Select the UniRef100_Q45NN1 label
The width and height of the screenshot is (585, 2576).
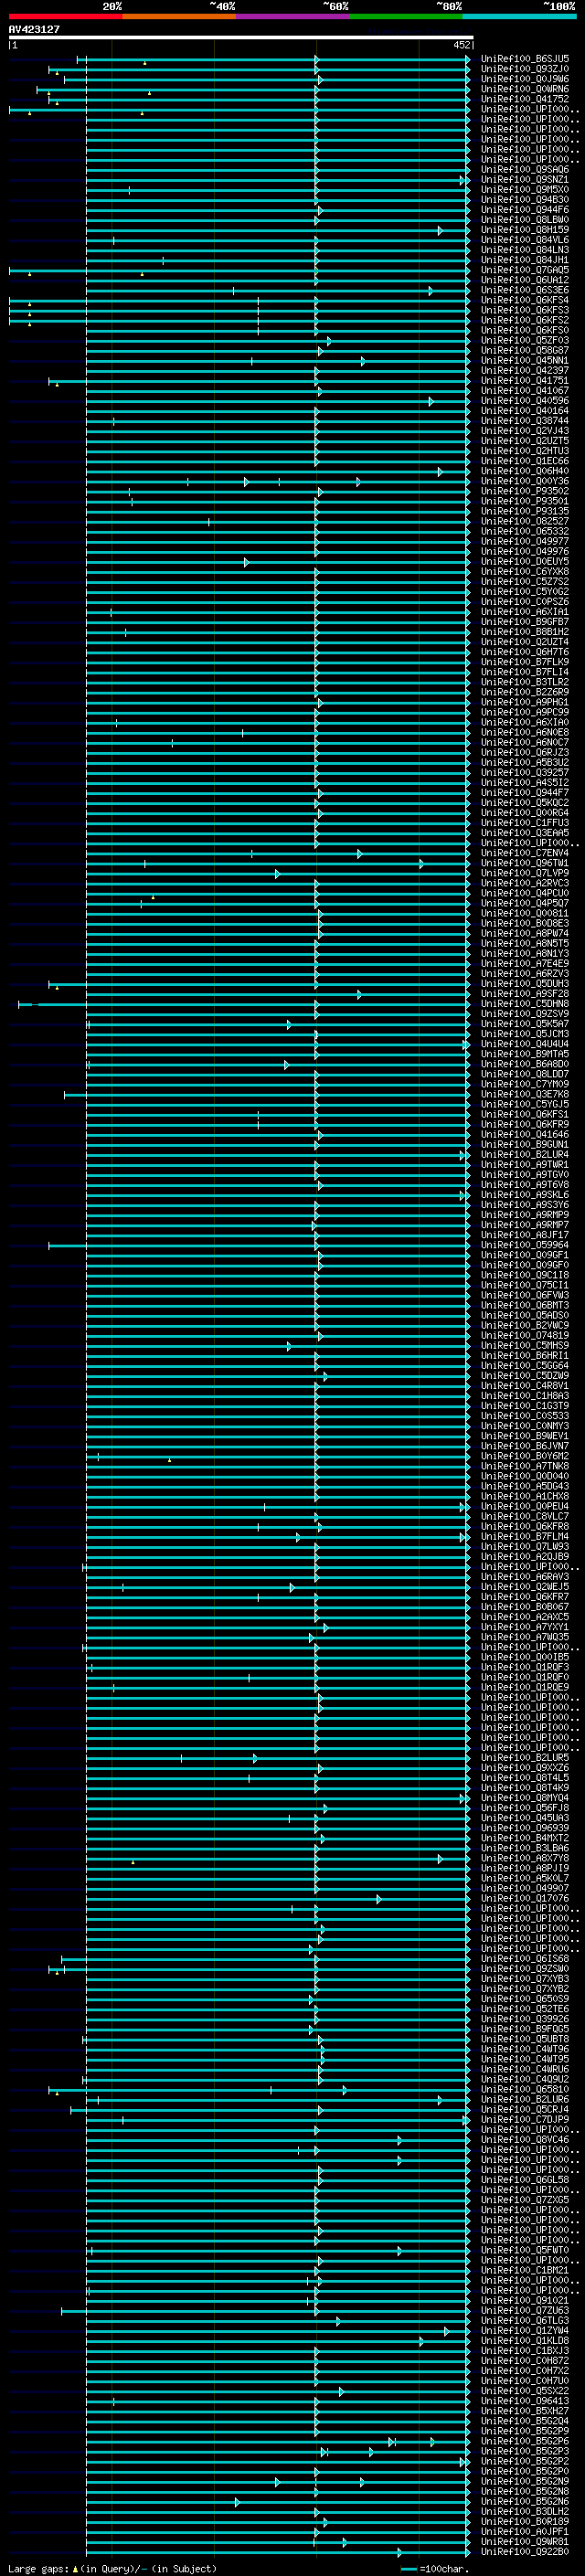pos(525,360)
